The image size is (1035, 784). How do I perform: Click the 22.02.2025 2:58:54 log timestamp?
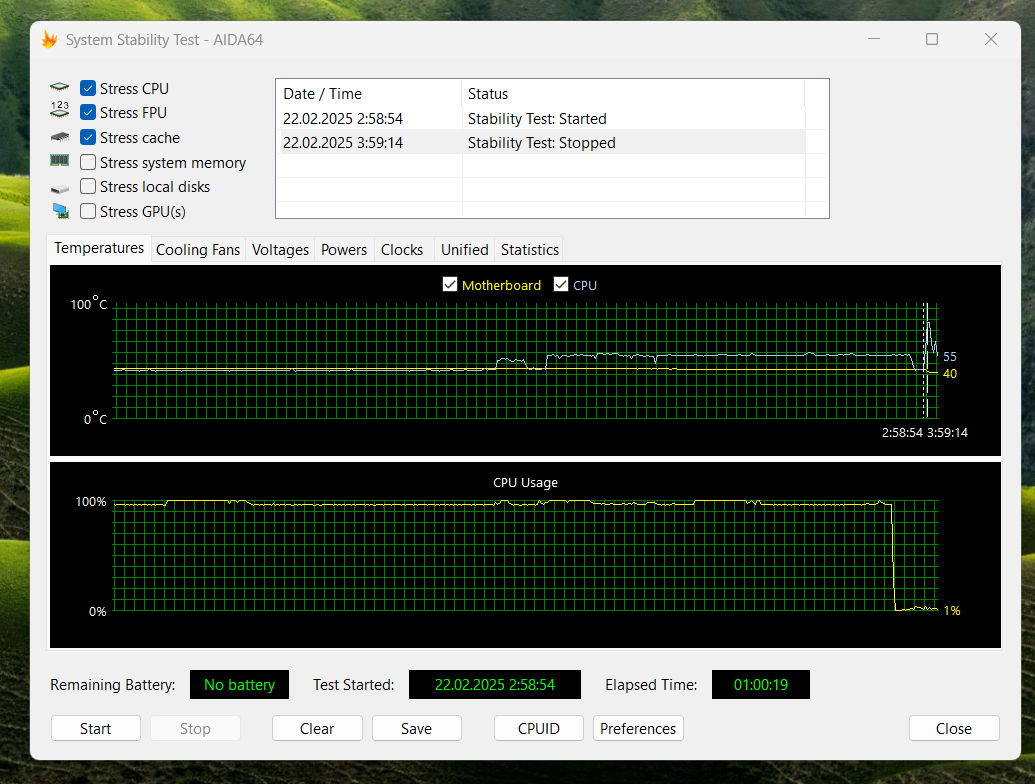pyautogui.click(x=343, y=119)
